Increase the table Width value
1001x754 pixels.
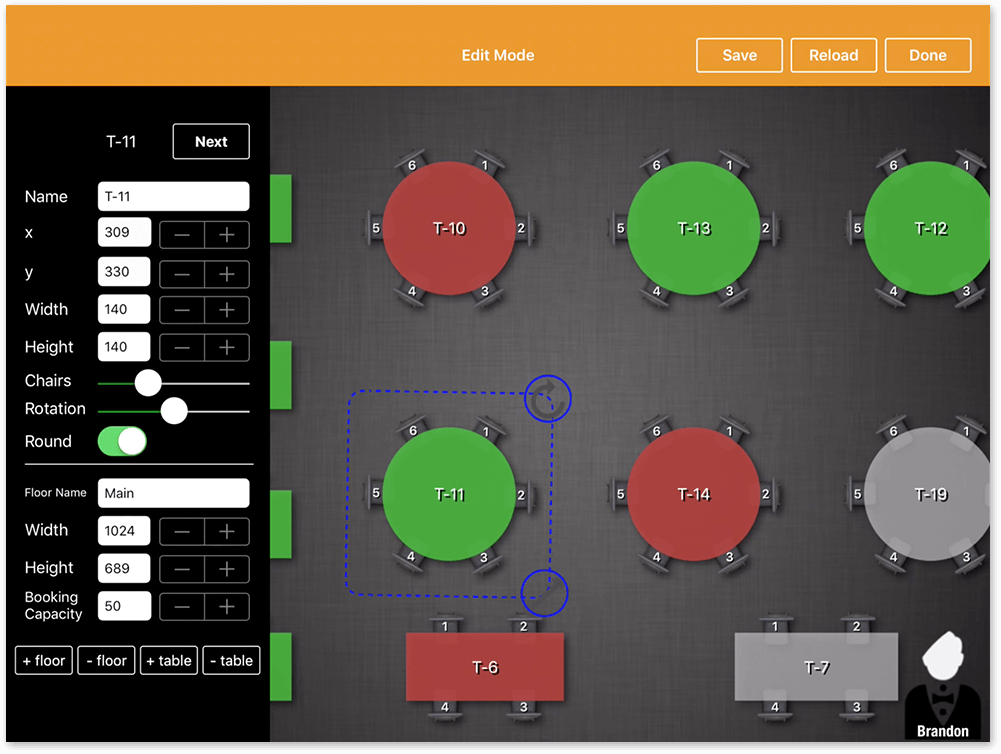(227, 310)
